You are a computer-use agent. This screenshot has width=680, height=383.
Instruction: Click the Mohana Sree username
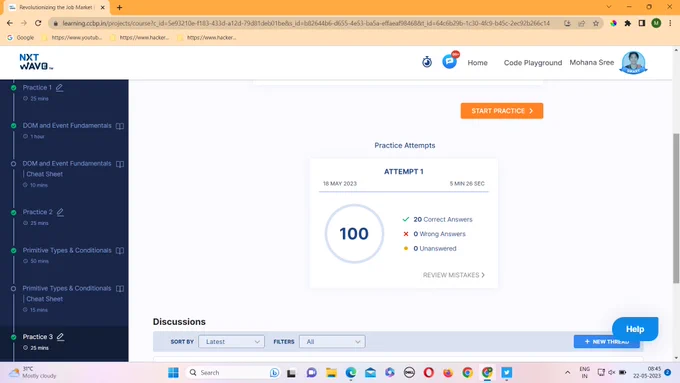click(592, 62)
